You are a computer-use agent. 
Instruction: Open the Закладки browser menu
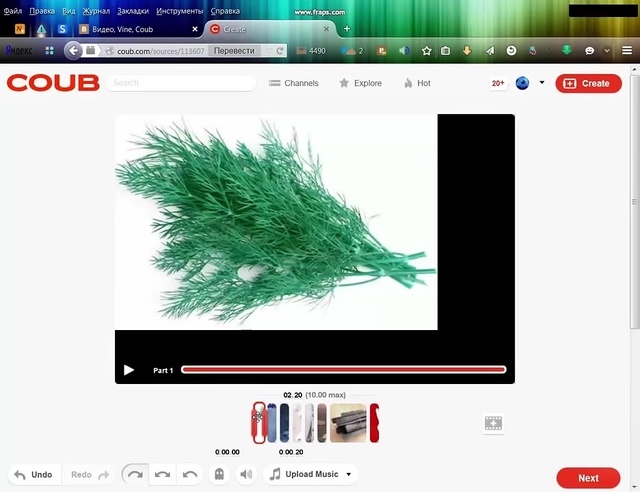pos(133,10)
